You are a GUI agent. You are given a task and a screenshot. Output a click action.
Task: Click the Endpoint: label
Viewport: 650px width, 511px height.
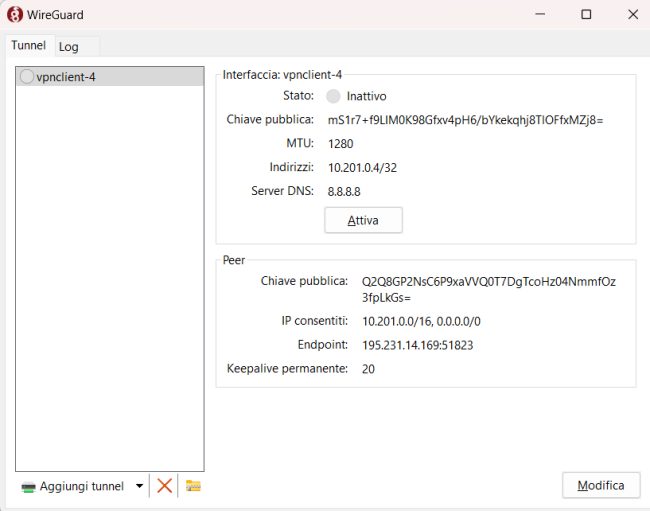pos(323,344)
